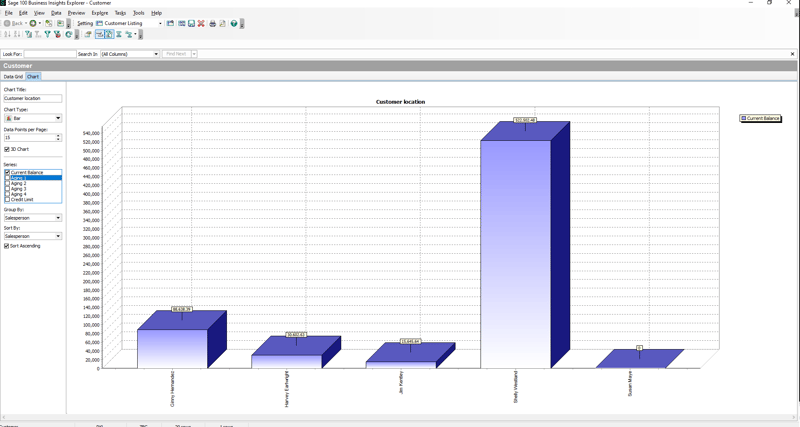Screen dimensions: 800x427
Task: Click the Back navigation button
Action: click(x=14, y=23)
